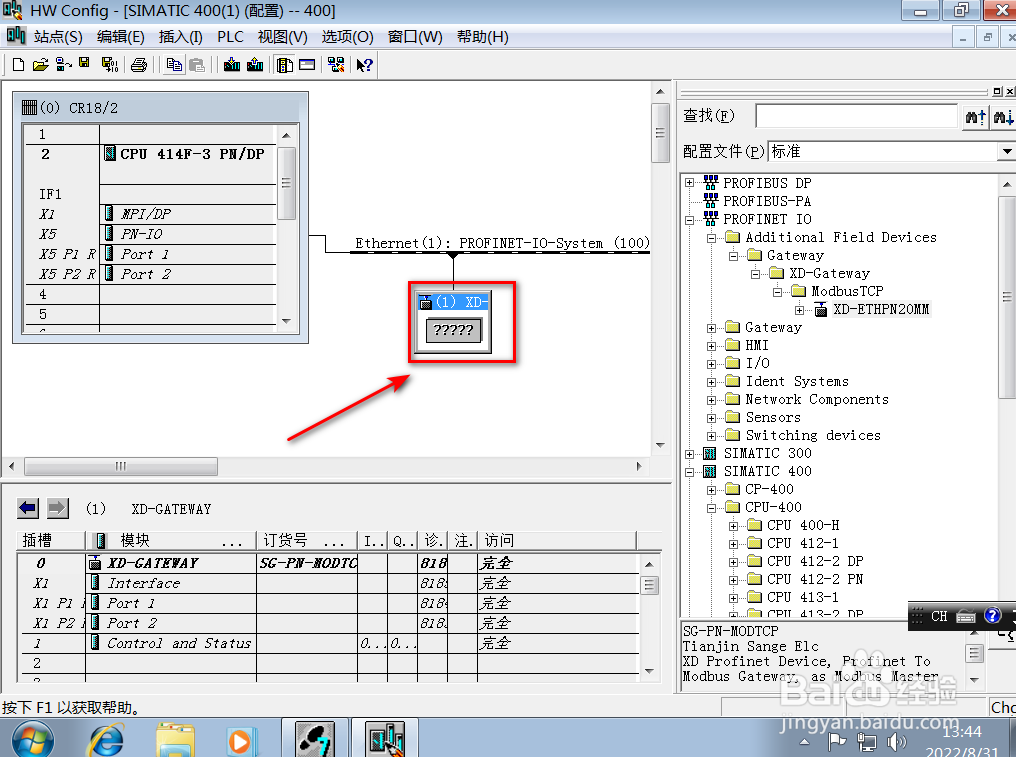
Task: Collapse Additional Field Devices folder
Action: tap(711, 238)
